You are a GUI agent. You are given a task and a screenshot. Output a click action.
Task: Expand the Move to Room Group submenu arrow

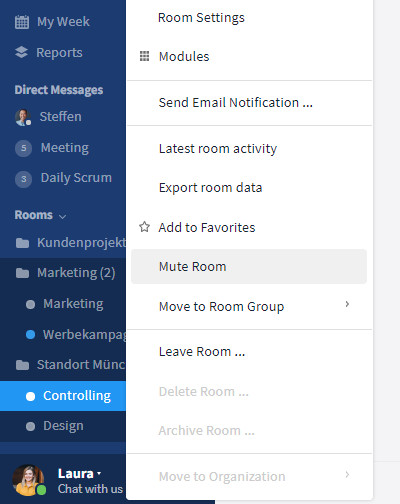pyautogui.click(x=347, y=304)
